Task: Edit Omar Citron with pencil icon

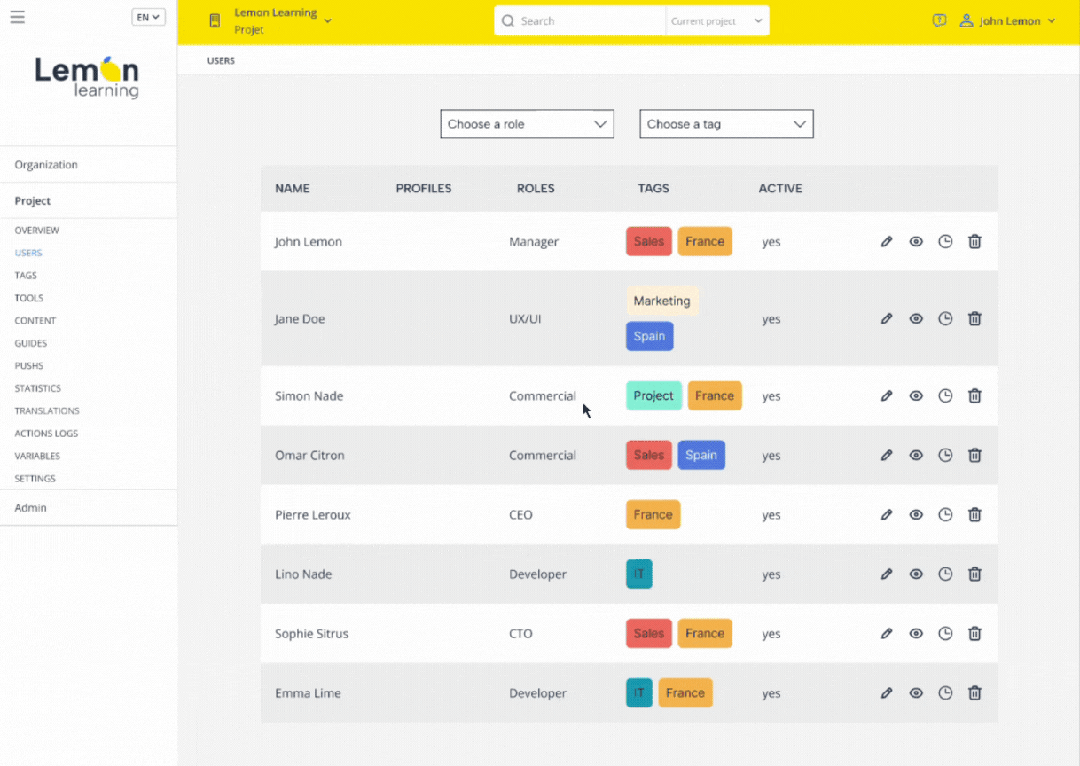Action: 886,455
